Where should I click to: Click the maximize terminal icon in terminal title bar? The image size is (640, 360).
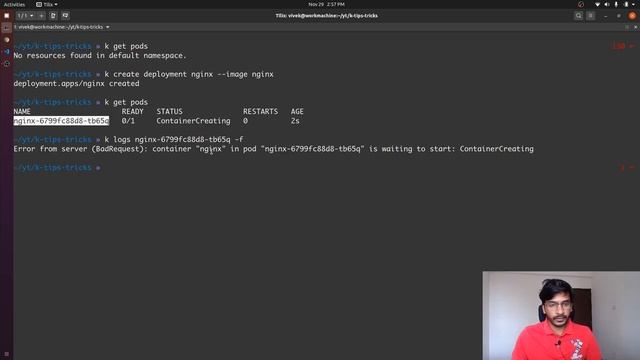coord(627,27)
